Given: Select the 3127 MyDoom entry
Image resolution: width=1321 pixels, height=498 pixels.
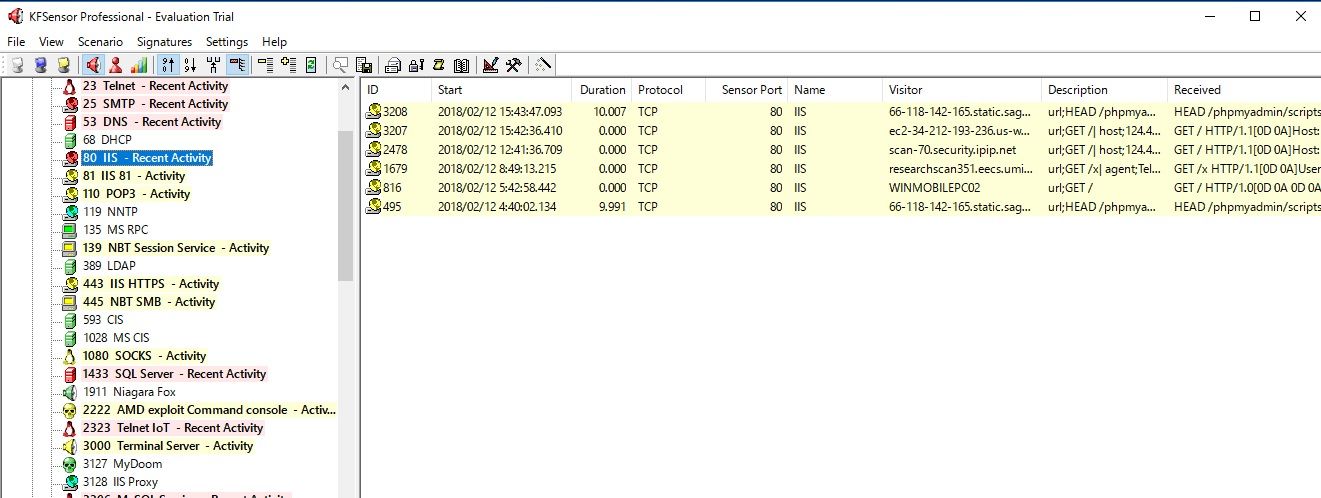Looking at the screenshot, I should [122, 464].
